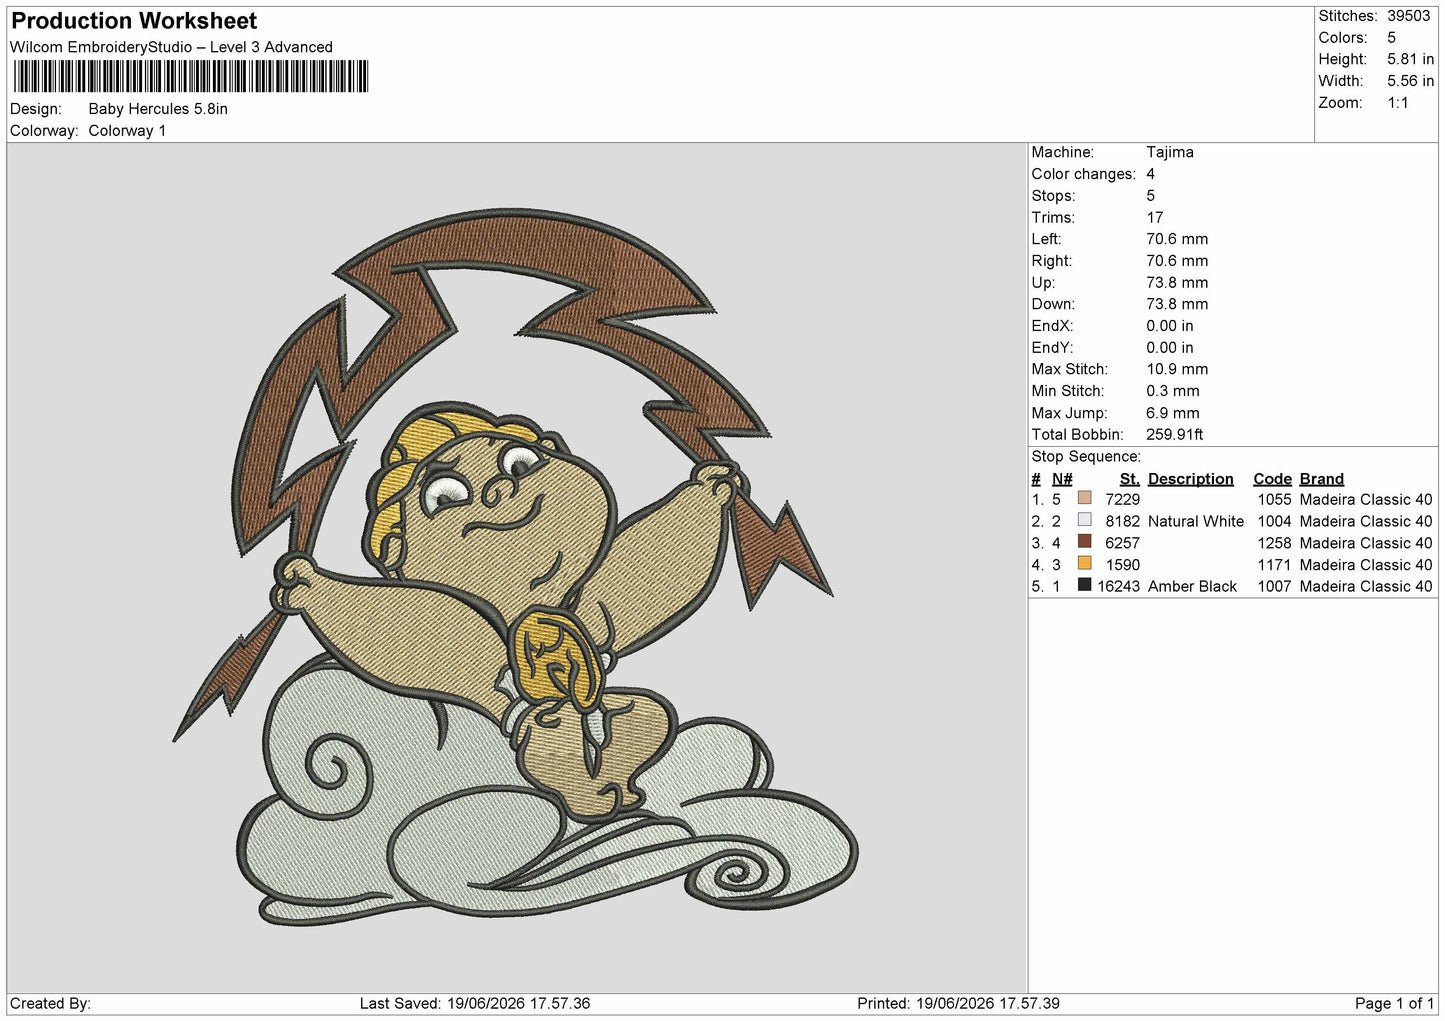The image size is (1445, 1021).
Task: Click the orange-yellow swatch for thread 1171
Action: pyautogui.click(x=1084, y=563)
